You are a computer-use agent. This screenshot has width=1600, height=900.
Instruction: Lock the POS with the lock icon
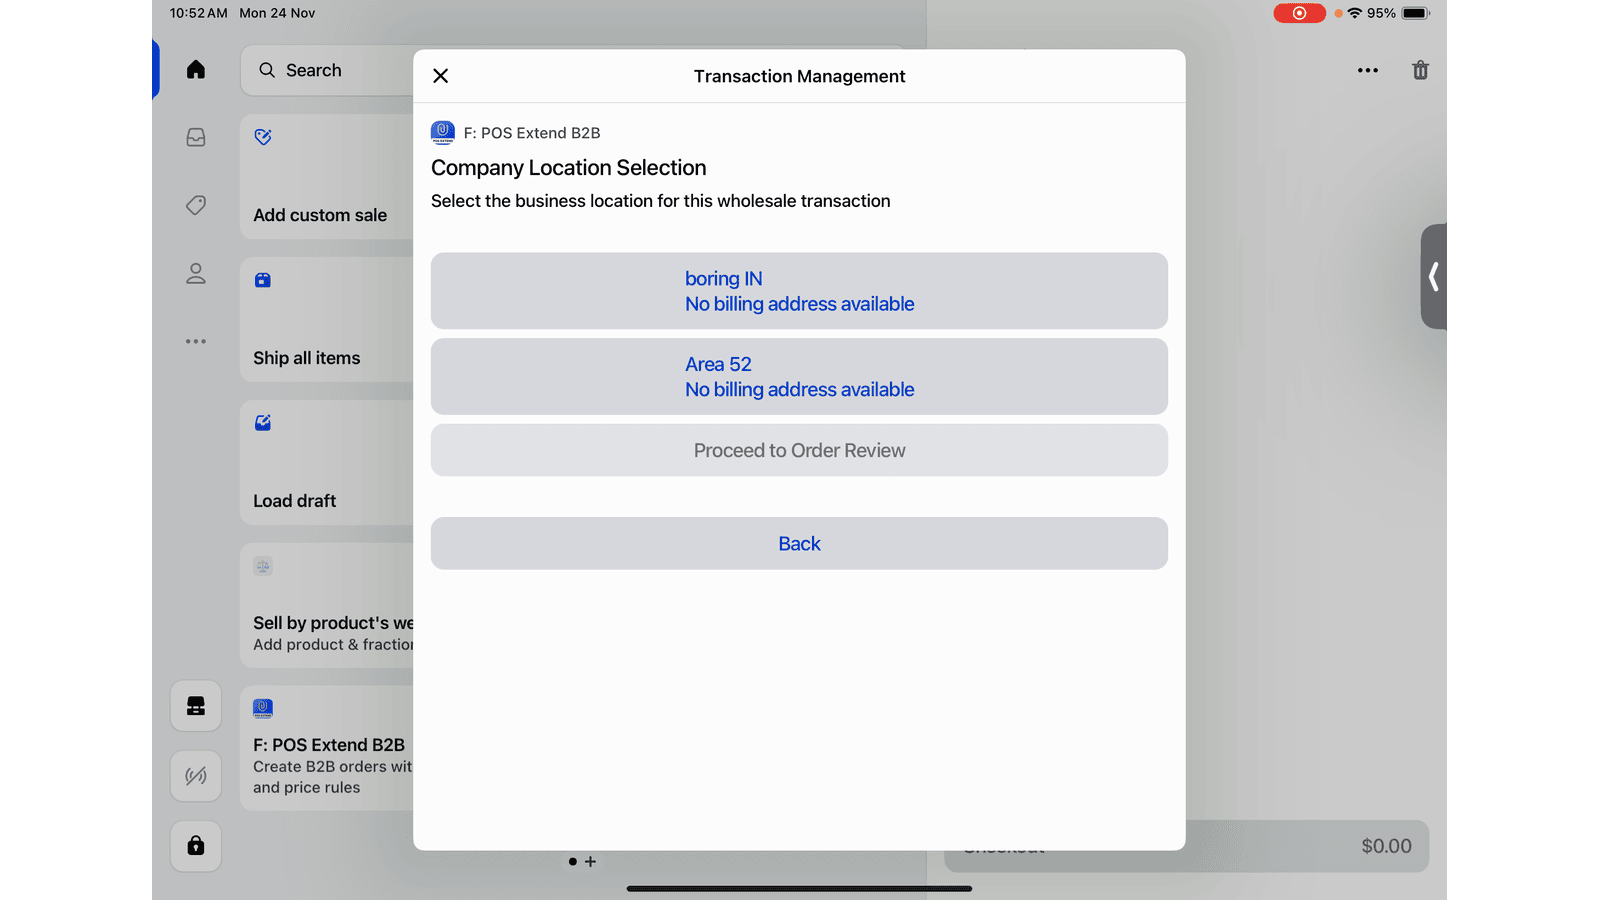196,846
